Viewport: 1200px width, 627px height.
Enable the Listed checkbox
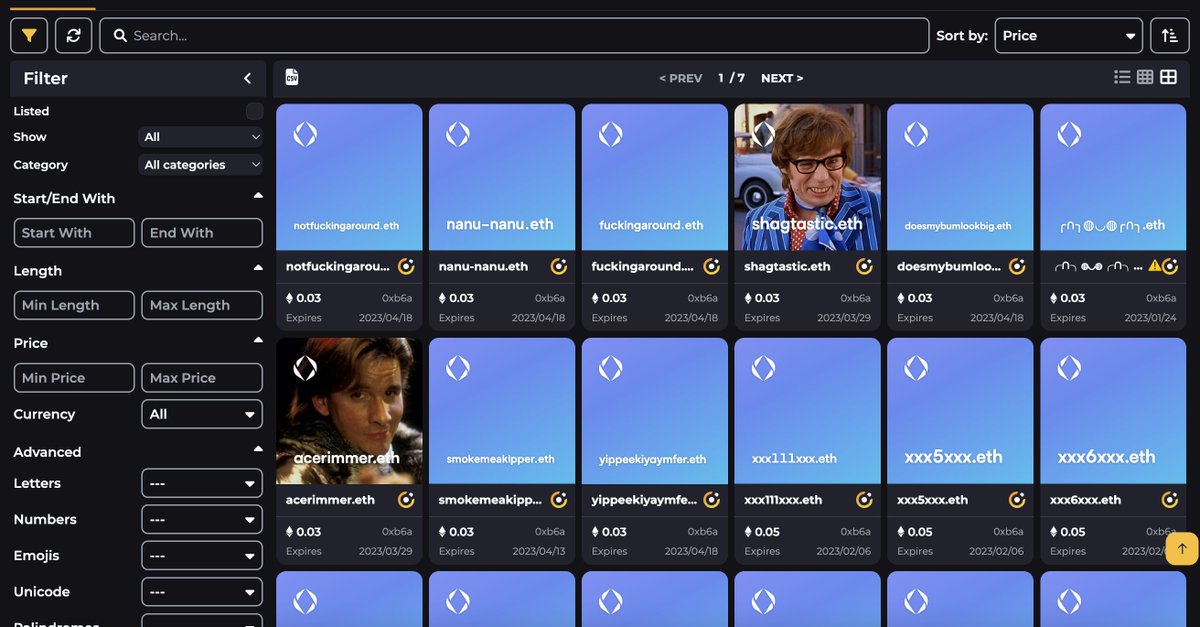254,111
